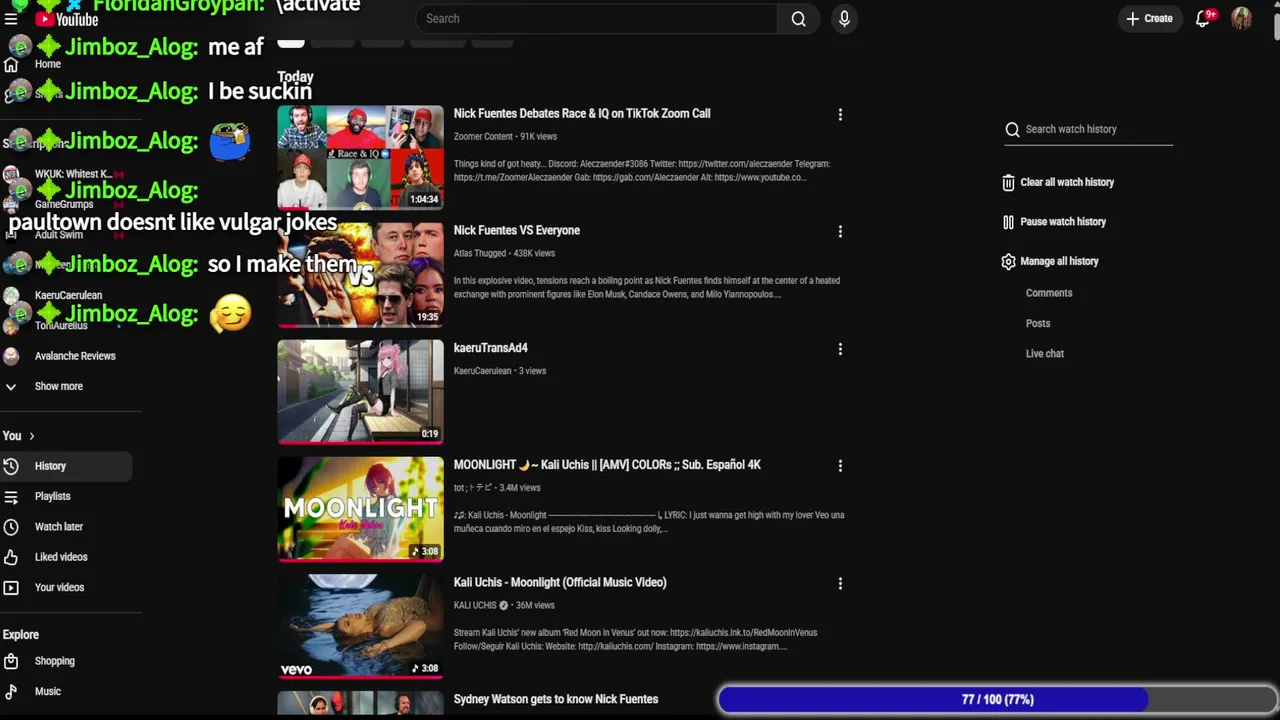Click the Liked videos thumbs-up icon

(11, 557)
